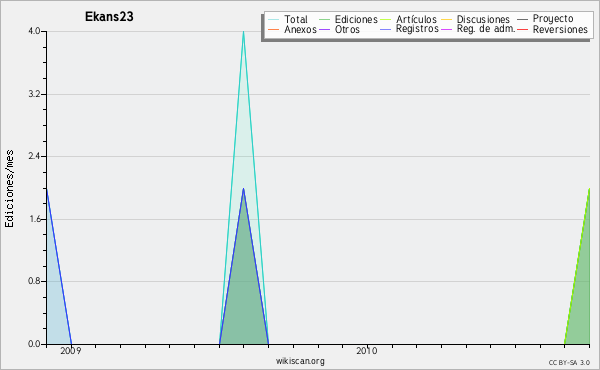
Task: Click the Total legend color line
Action: 274,20
